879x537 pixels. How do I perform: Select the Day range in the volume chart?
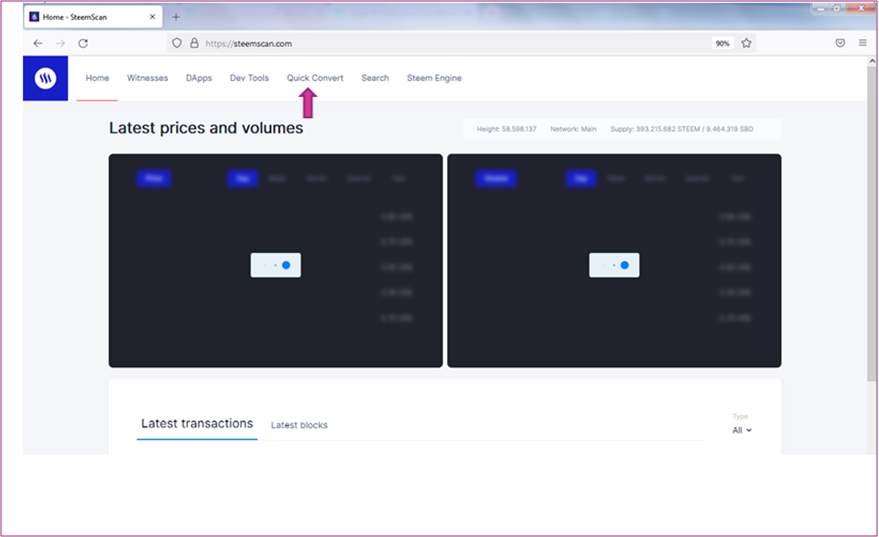click(581, 178)
